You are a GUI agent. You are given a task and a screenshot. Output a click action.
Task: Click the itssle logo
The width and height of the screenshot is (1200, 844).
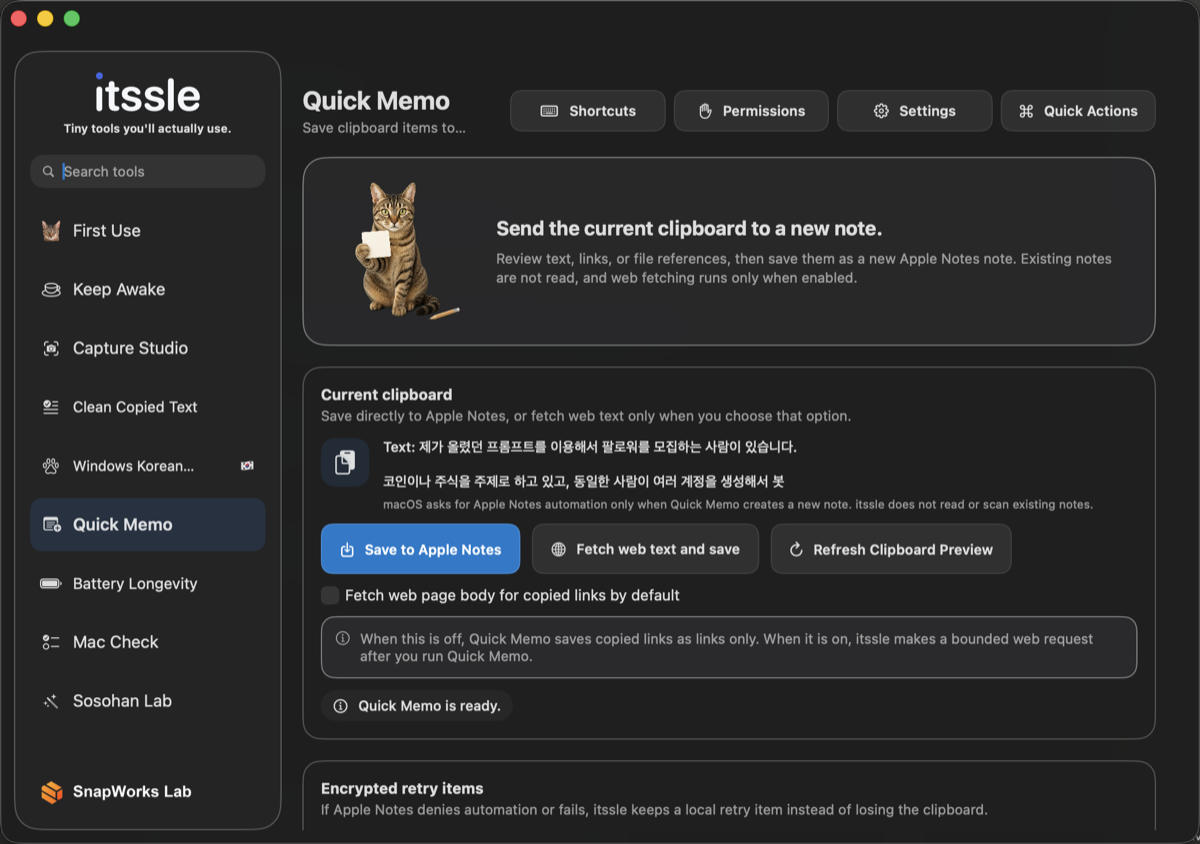point(148,94)
